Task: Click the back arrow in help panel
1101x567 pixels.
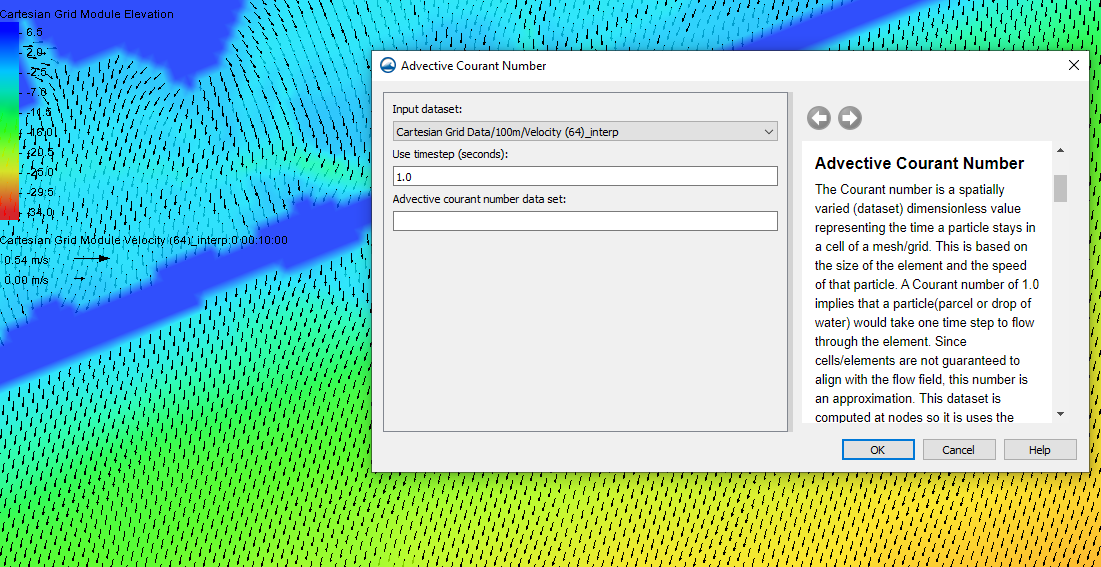Action: click(x=819, y=118)
